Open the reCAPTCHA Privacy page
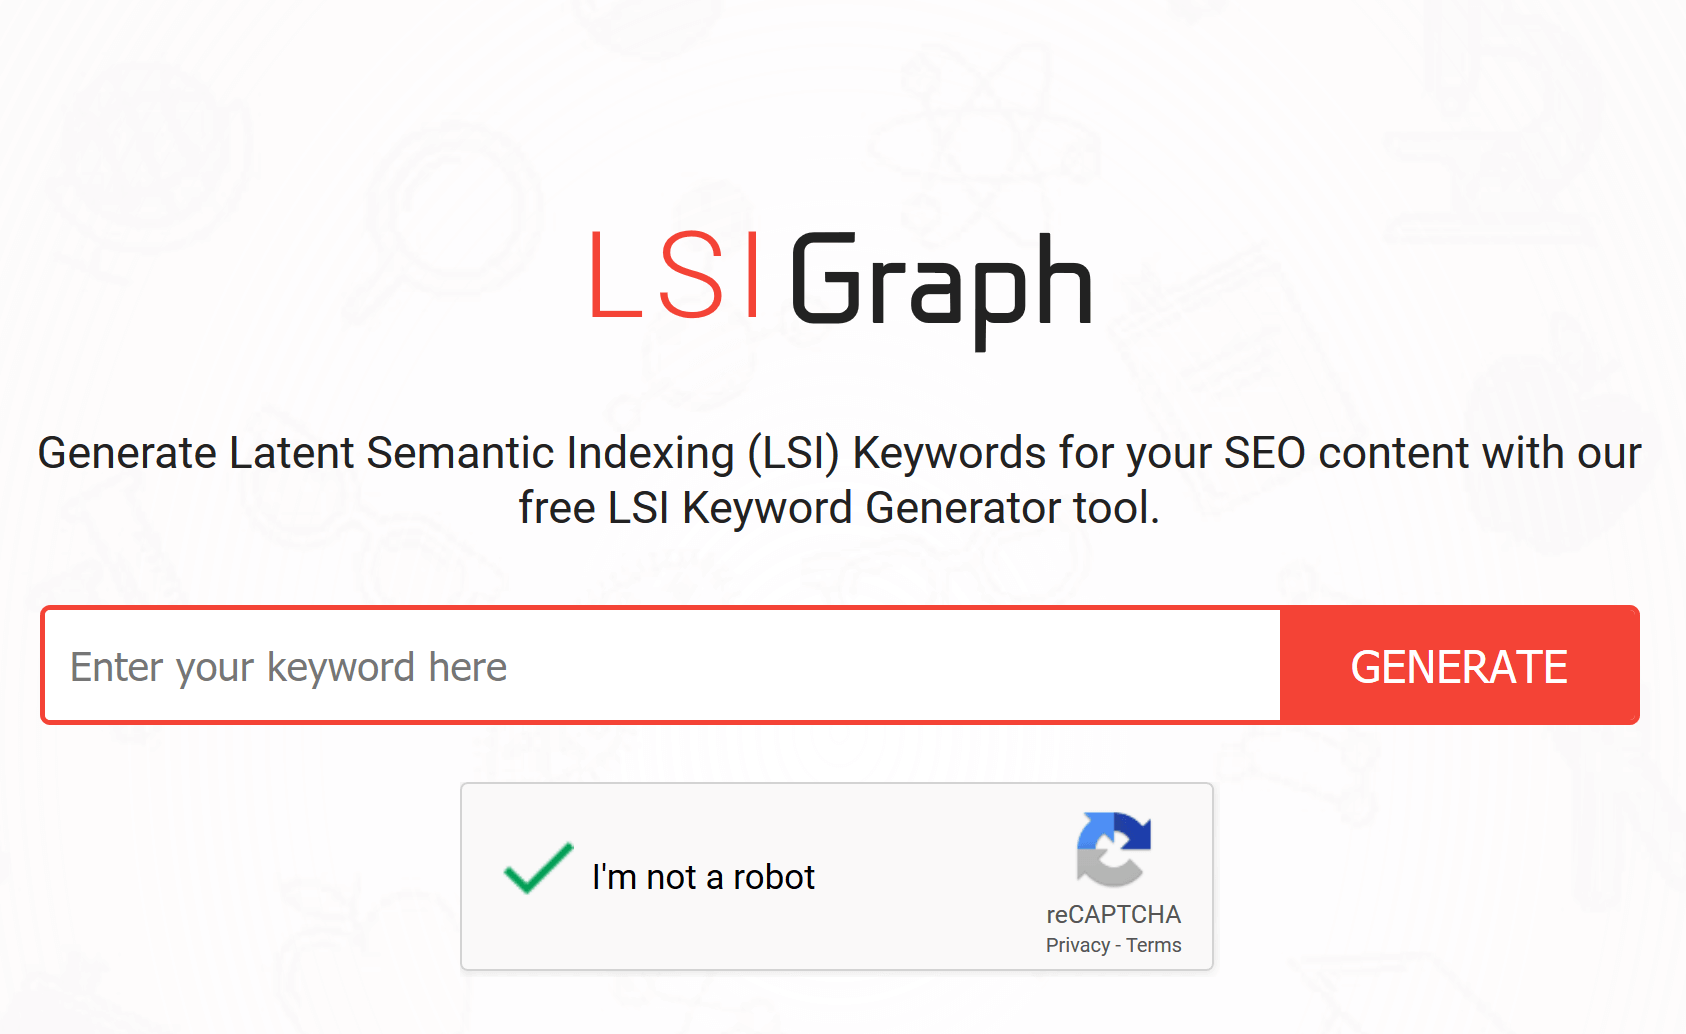The width and height of the screenshot is (1686, 1034). coord(1078,944)
